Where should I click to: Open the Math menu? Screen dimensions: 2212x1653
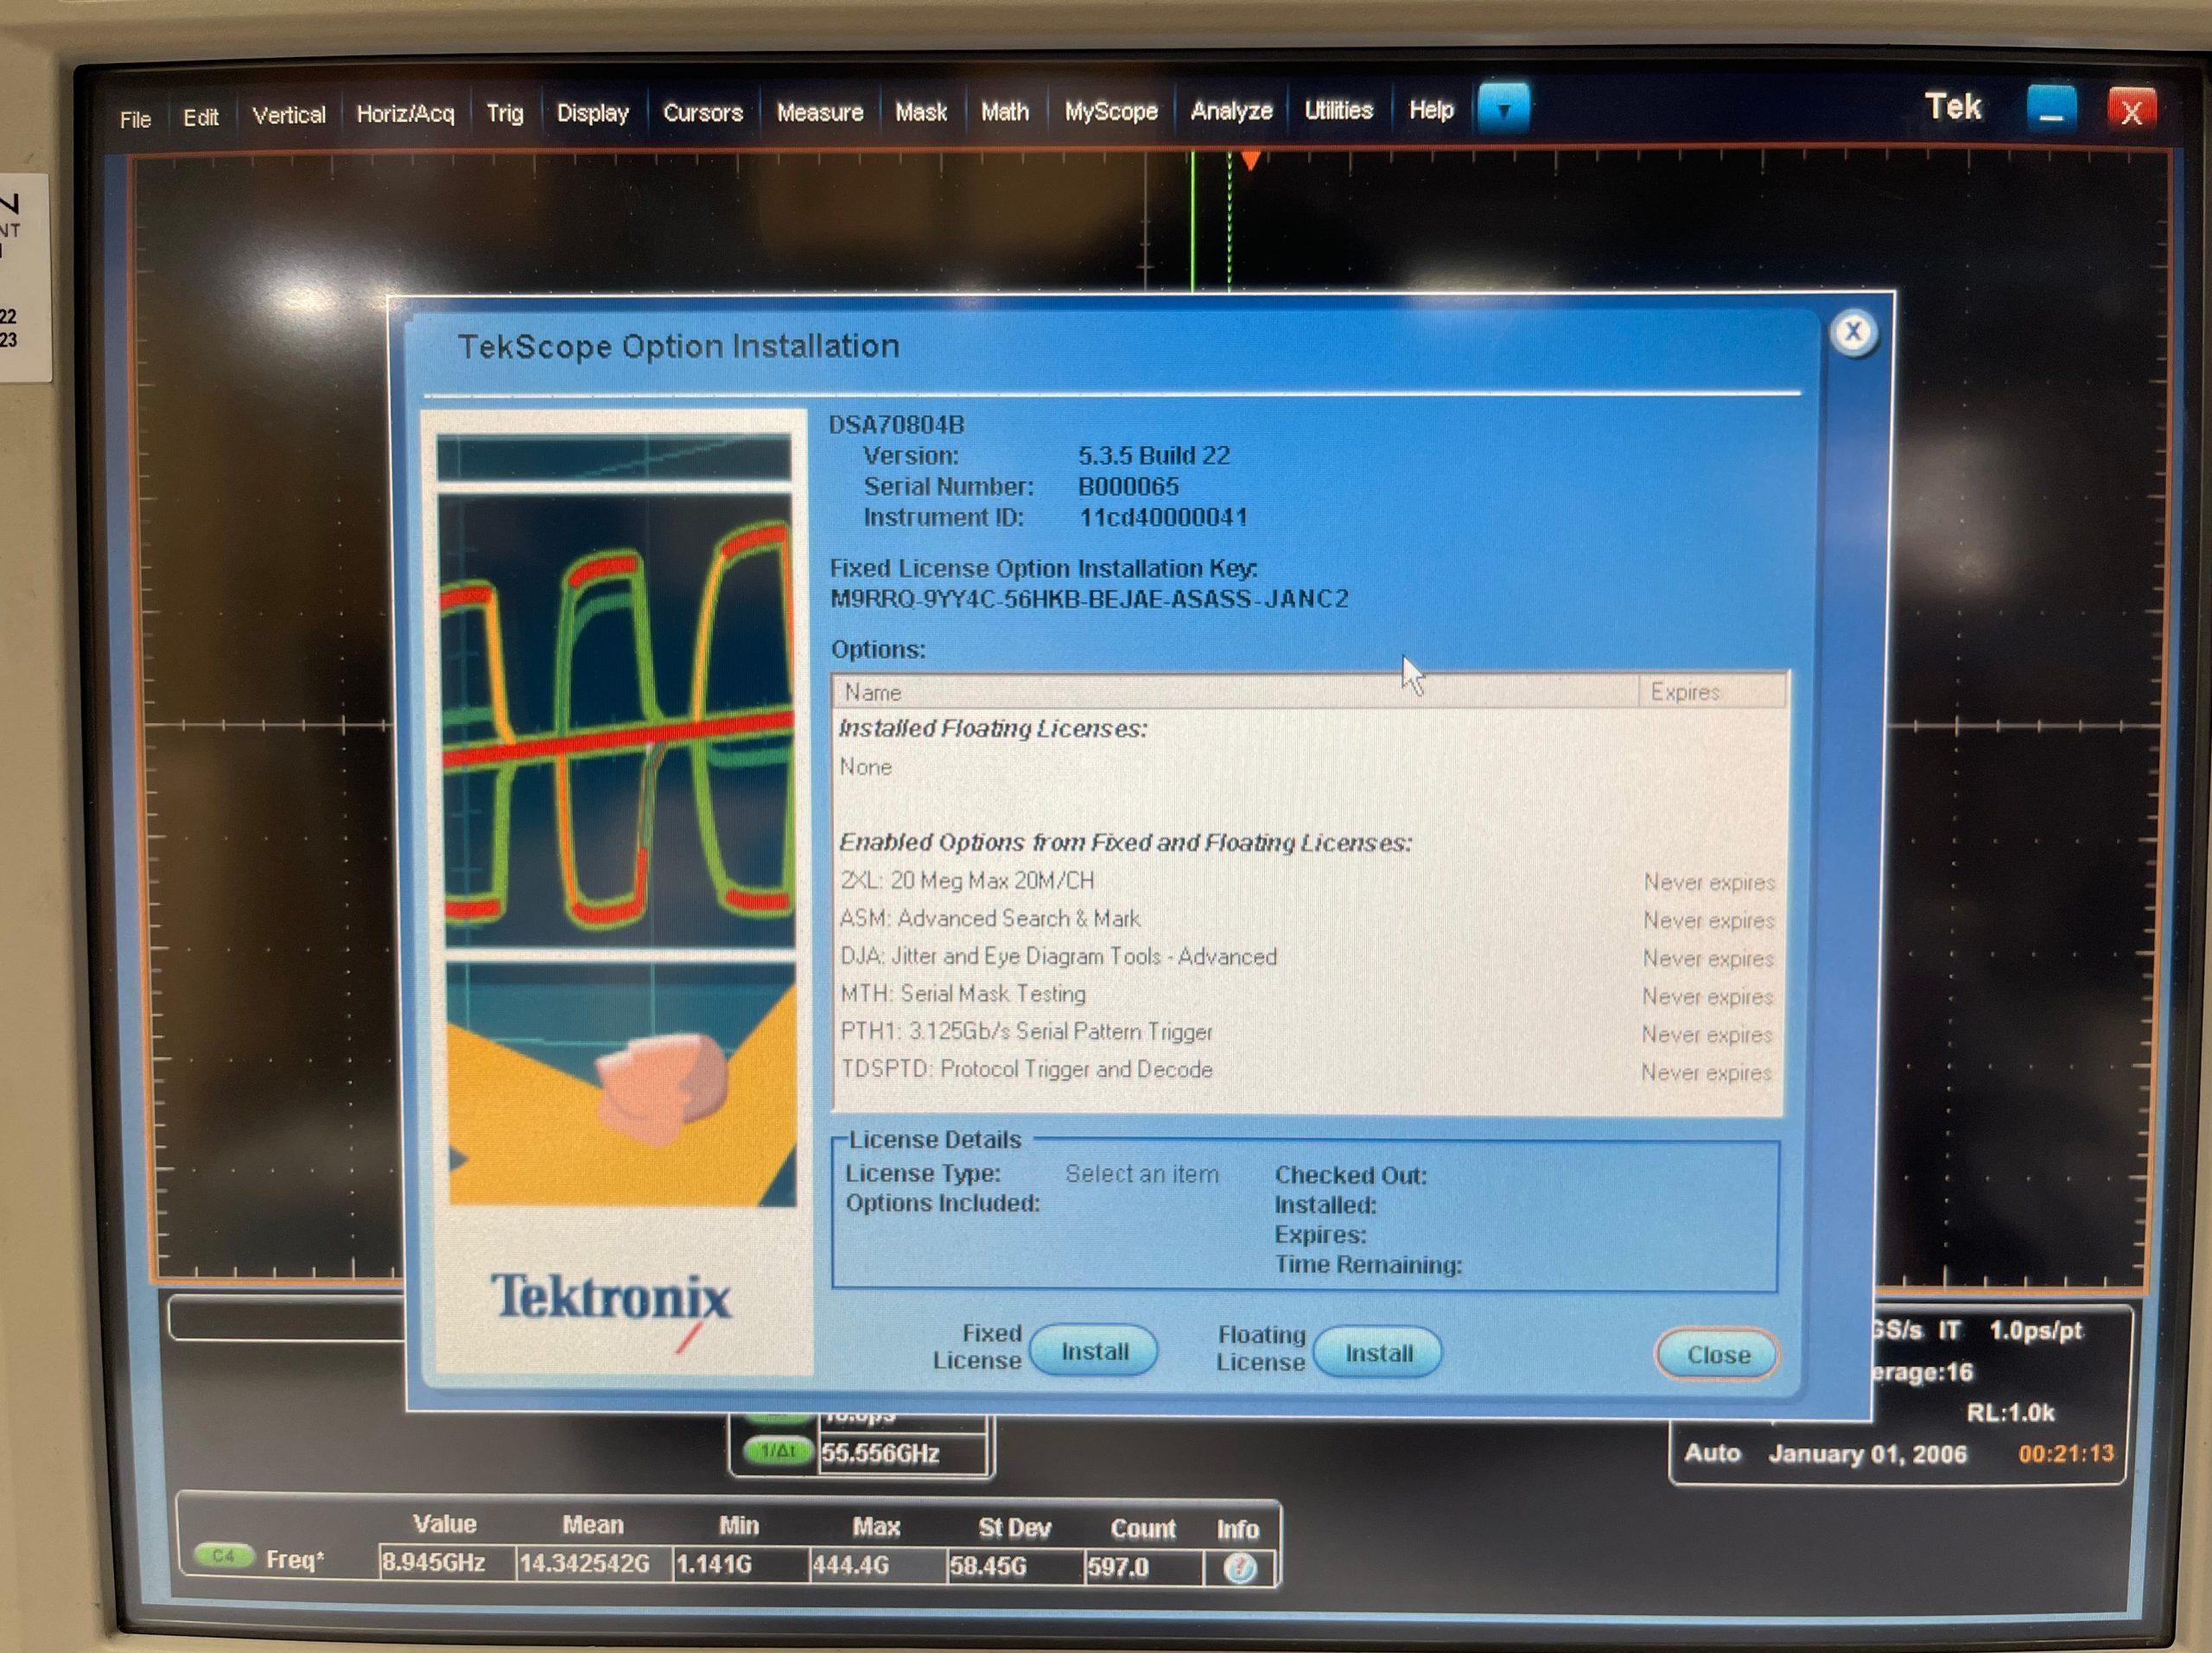pyautogui.click(x=1004, y=111)
